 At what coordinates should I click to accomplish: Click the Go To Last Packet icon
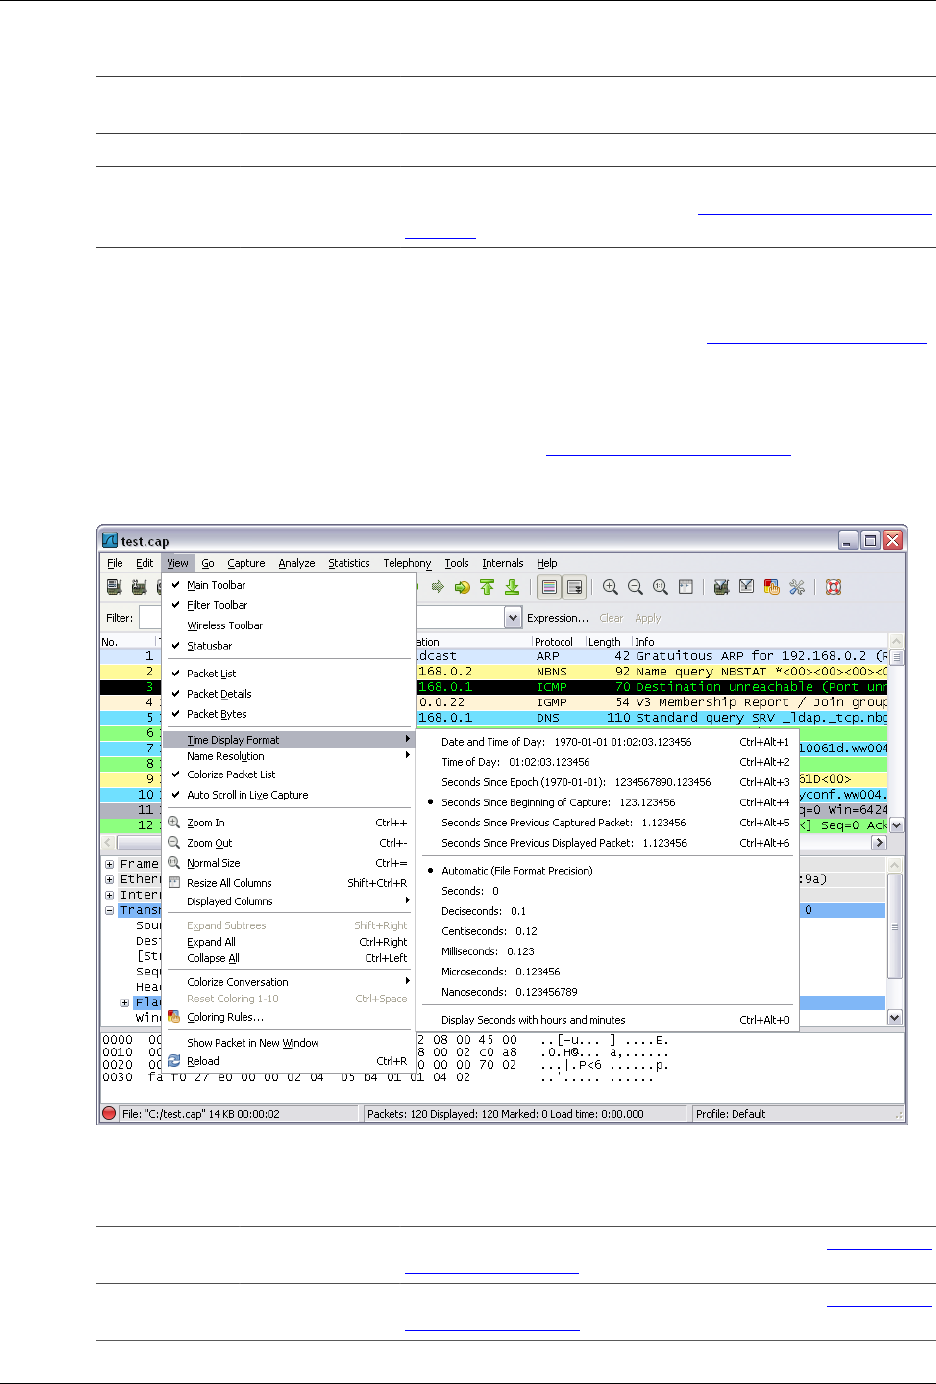tap(512, 587)
